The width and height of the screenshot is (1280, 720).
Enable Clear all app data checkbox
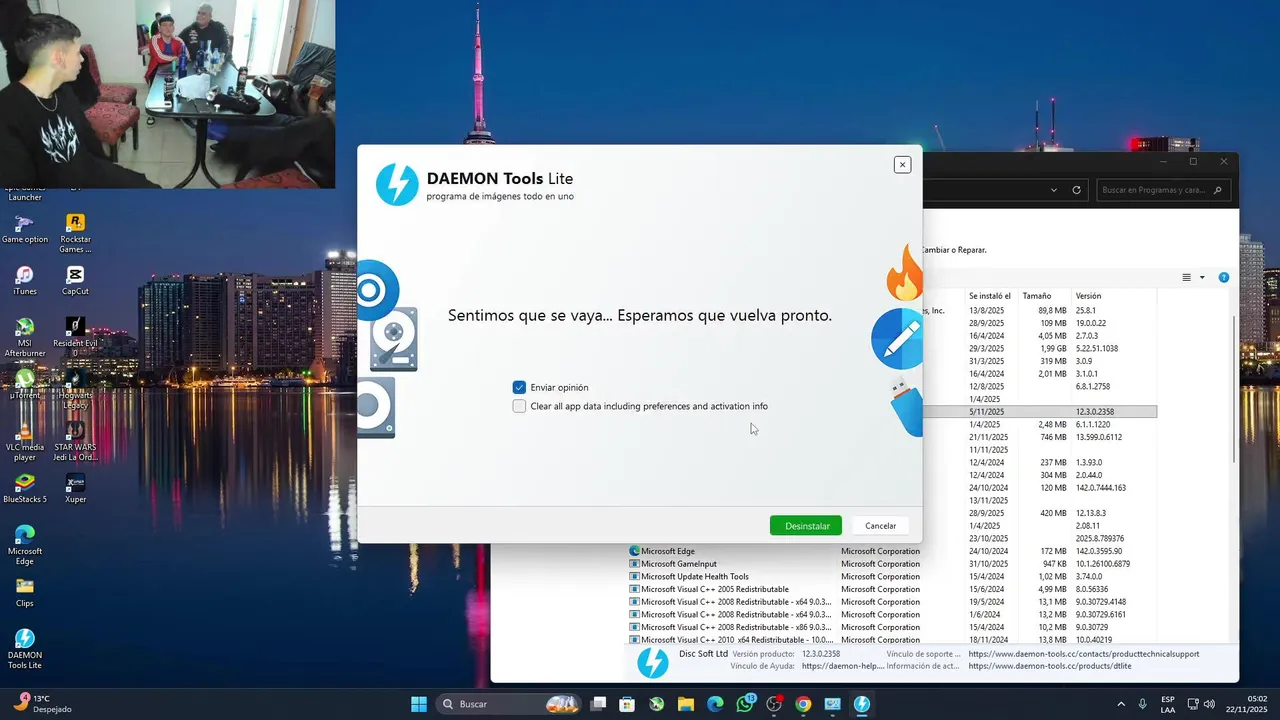(x=519, y=406)
